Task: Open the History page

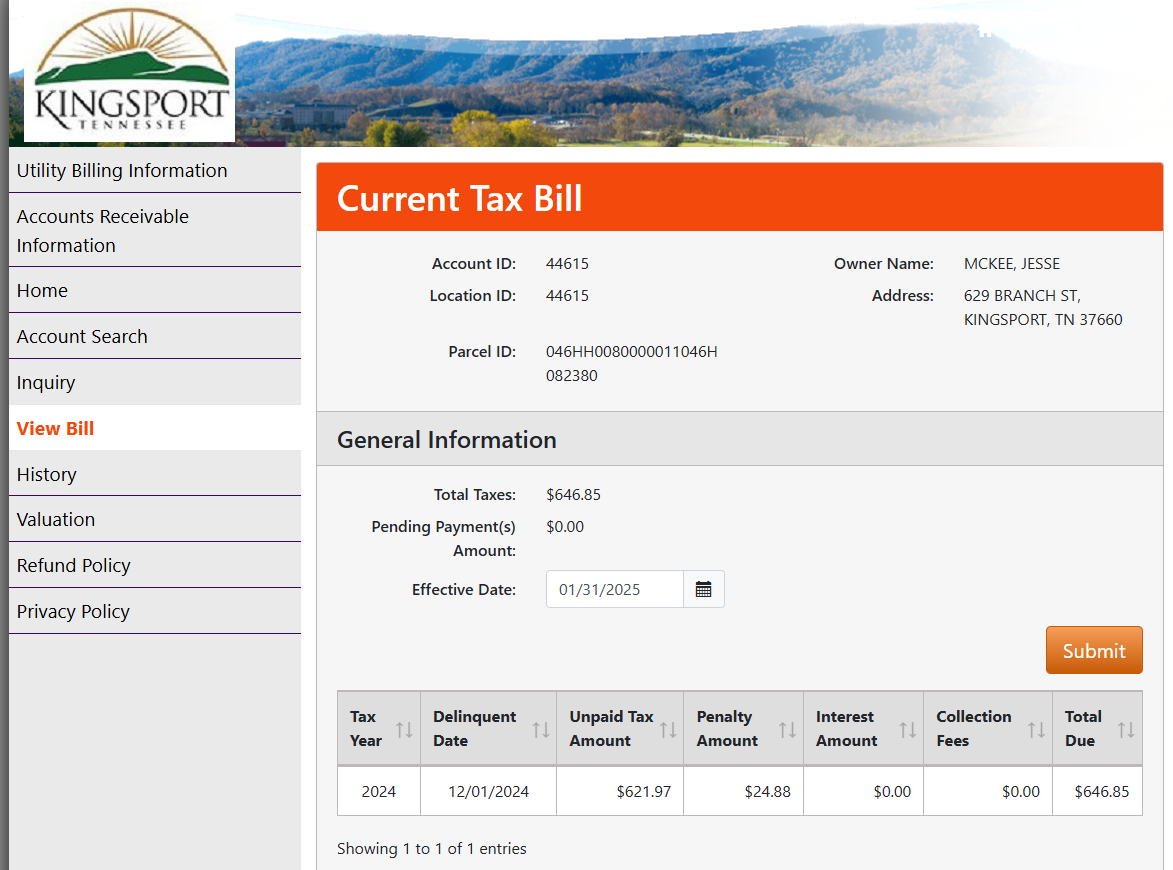Action: (x=46, y=475)
